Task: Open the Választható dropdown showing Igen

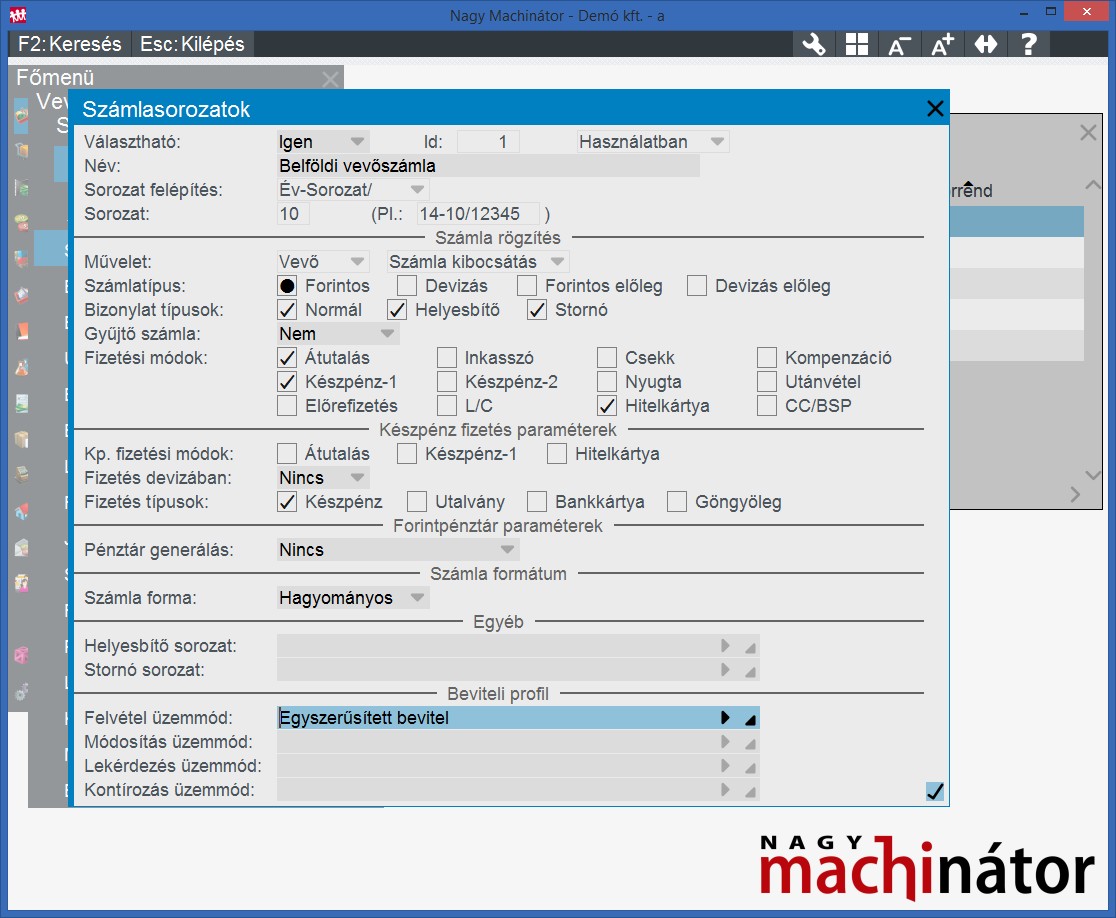Action: click(322, 142)
